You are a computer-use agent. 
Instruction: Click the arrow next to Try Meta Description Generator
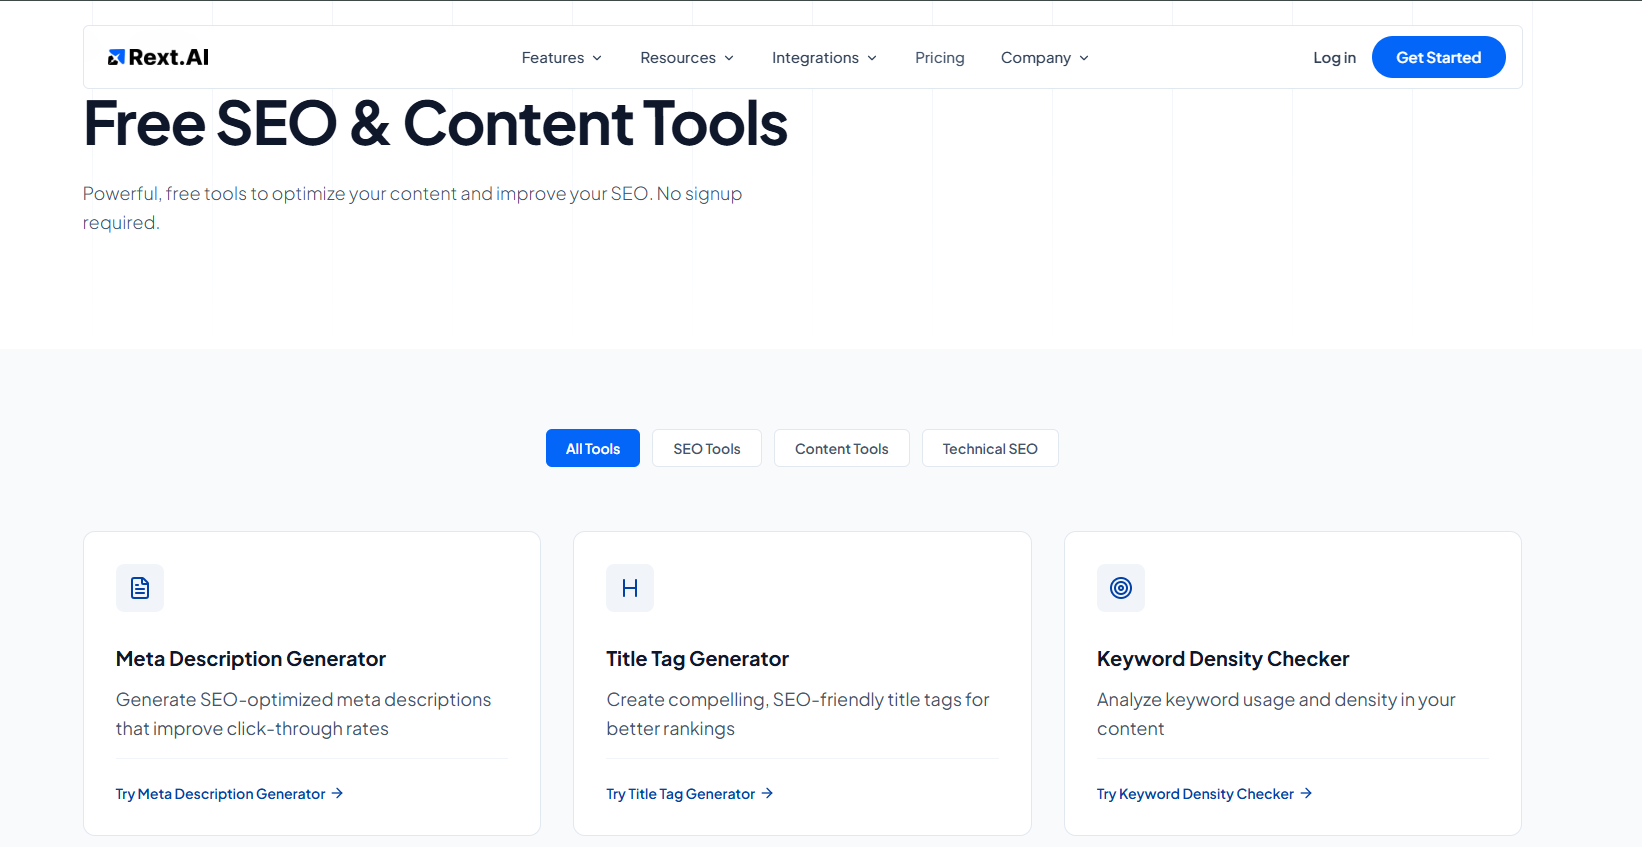click(x=337, y=793)
